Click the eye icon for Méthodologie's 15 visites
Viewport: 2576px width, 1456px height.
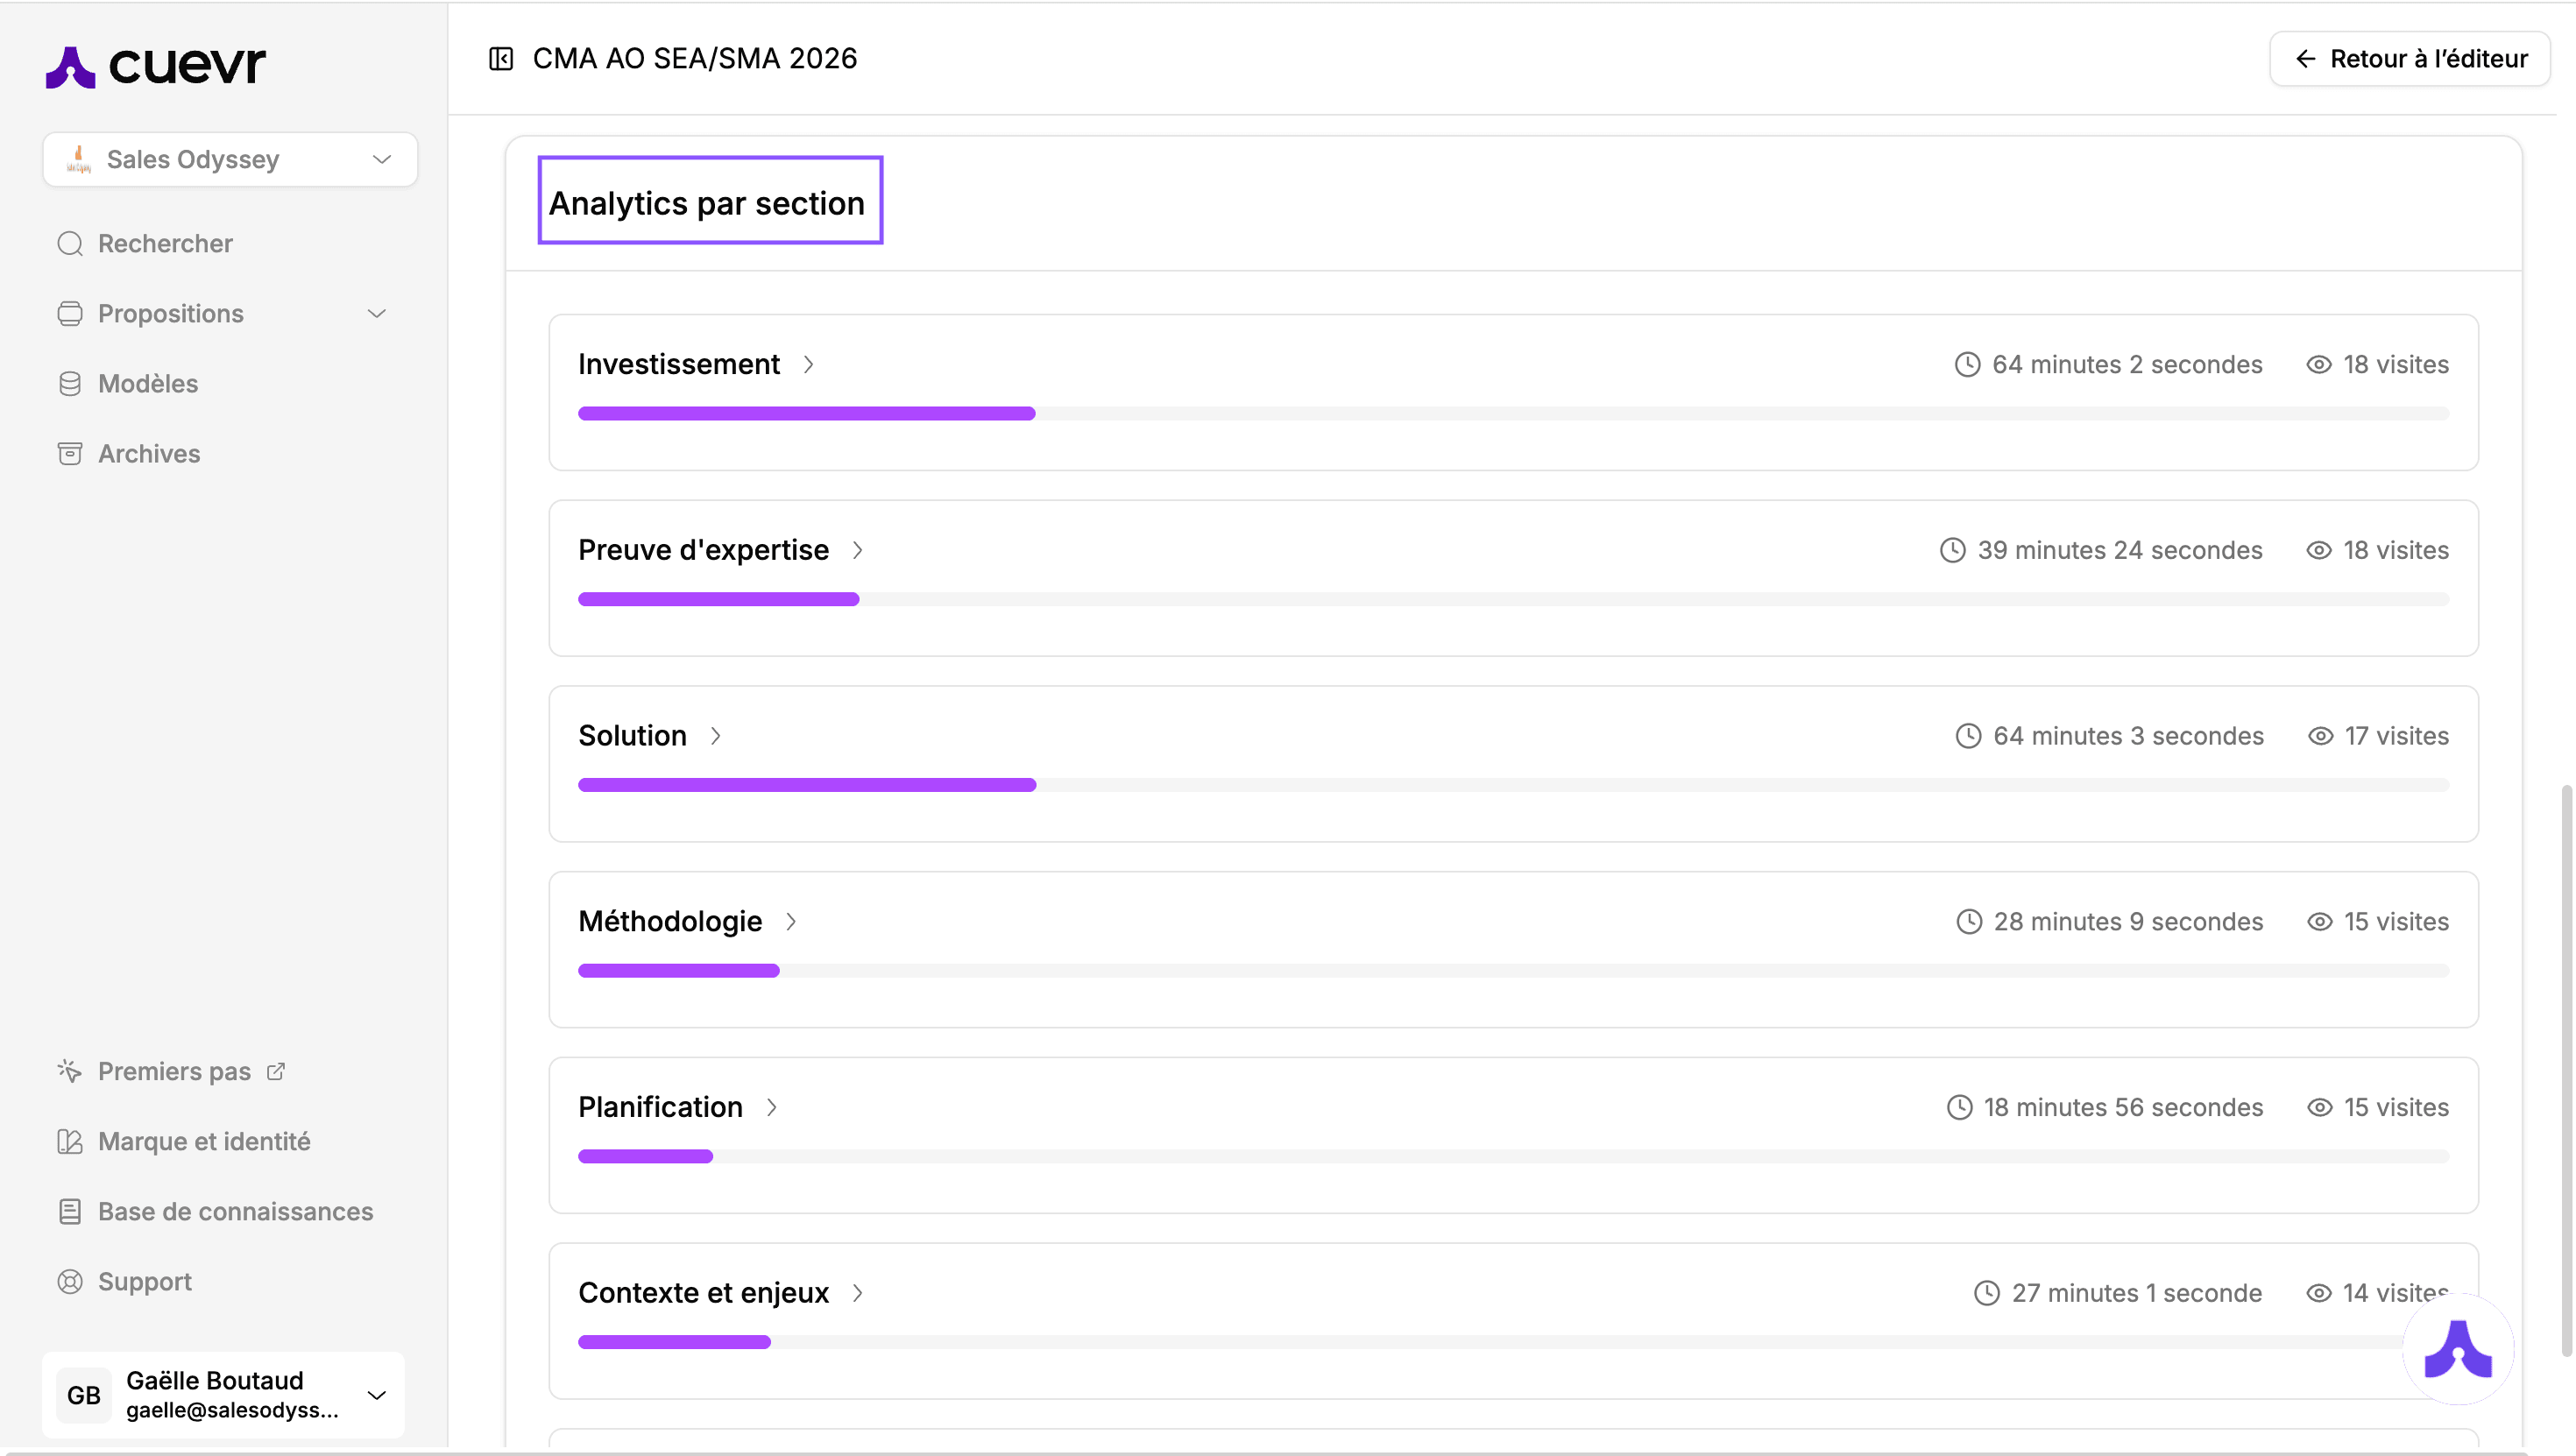[2321, 921]
